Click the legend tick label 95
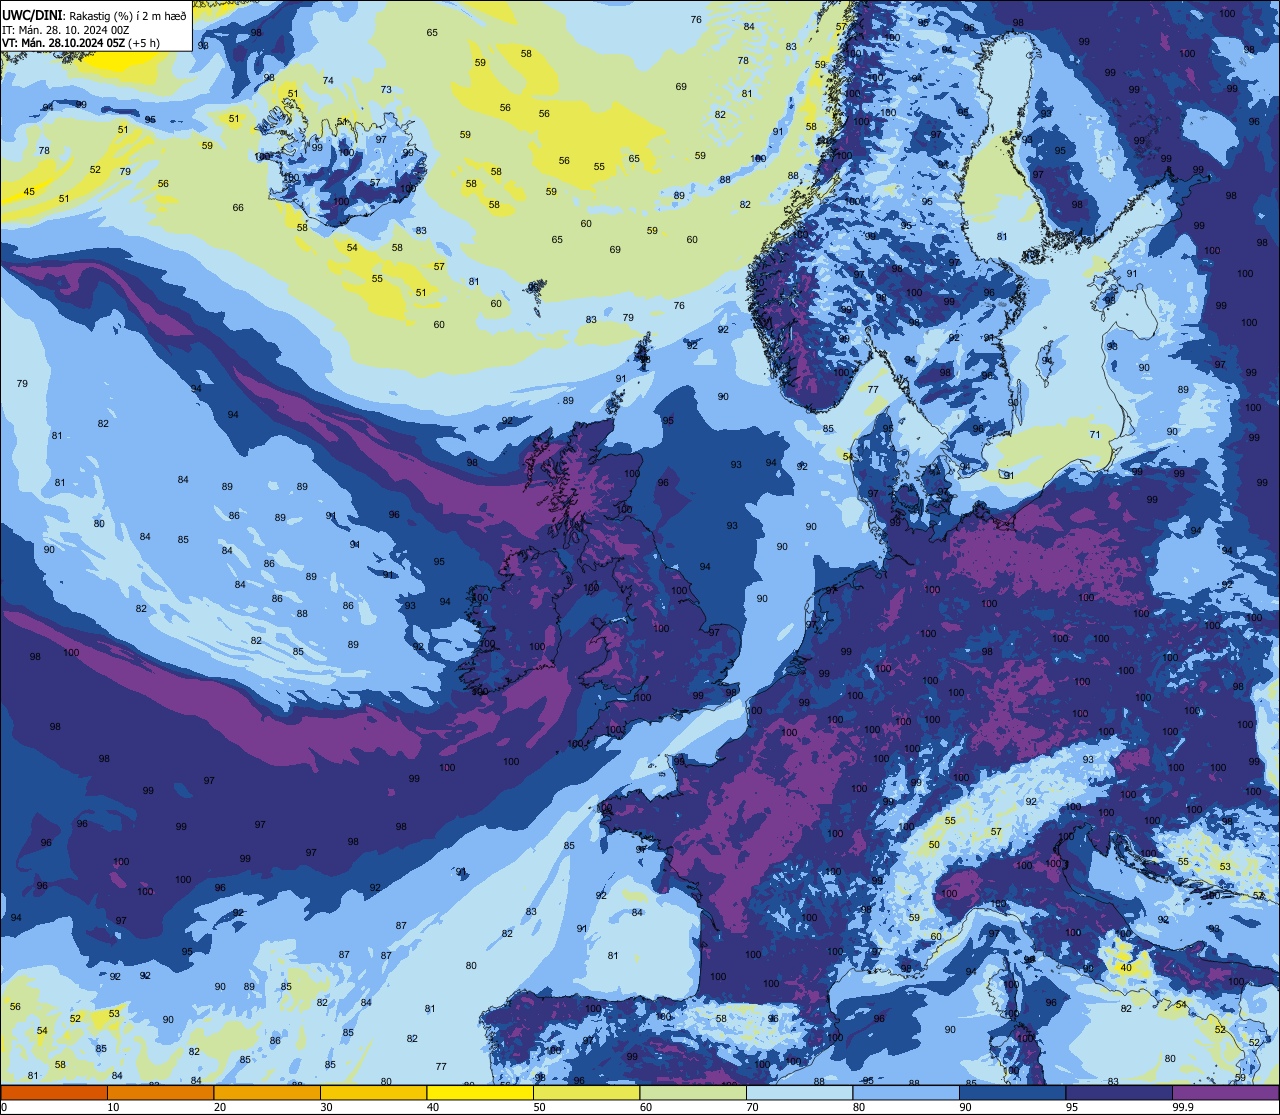 click(1072, 1107)
